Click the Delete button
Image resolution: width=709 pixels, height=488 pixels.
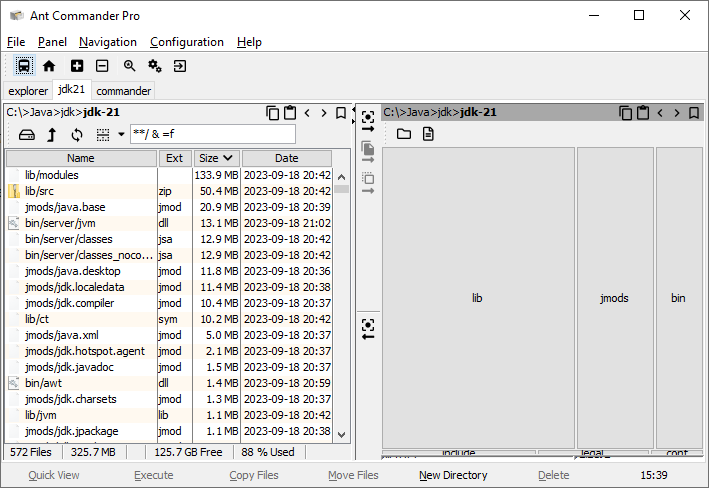(553, 475)
